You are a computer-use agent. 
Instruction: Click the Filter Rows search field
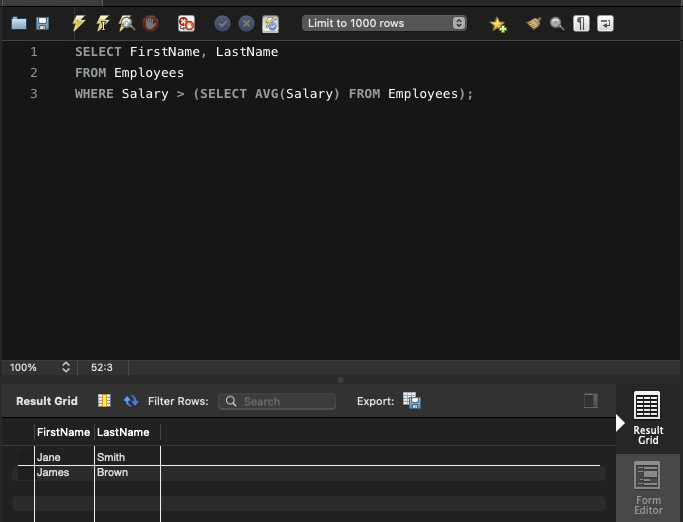click(x=277, y=401)
